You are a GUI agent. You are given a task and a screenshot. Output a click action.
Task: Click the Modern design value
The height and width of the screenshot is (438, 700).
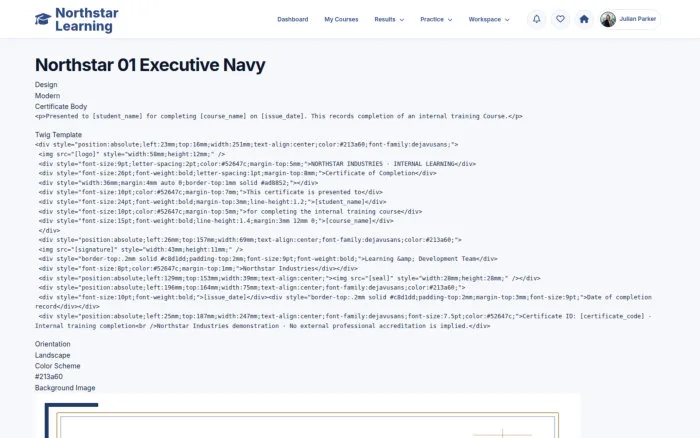tap(47, 96)
